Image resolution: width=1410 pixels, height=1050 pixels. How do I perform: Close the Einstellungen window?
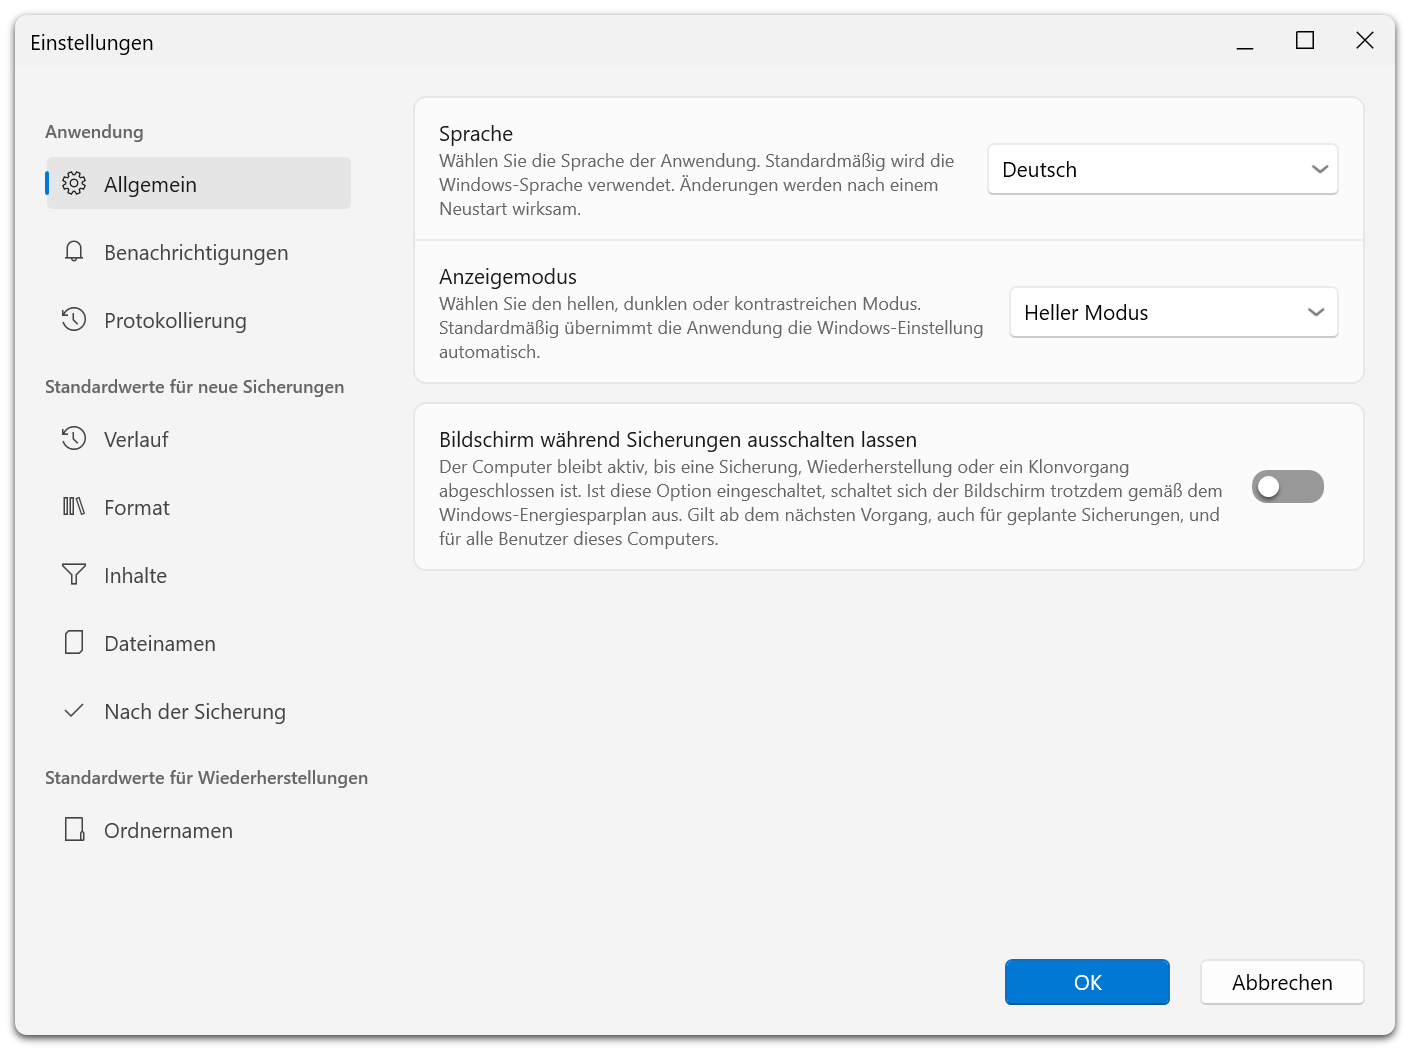click(x=1365, y=41)
